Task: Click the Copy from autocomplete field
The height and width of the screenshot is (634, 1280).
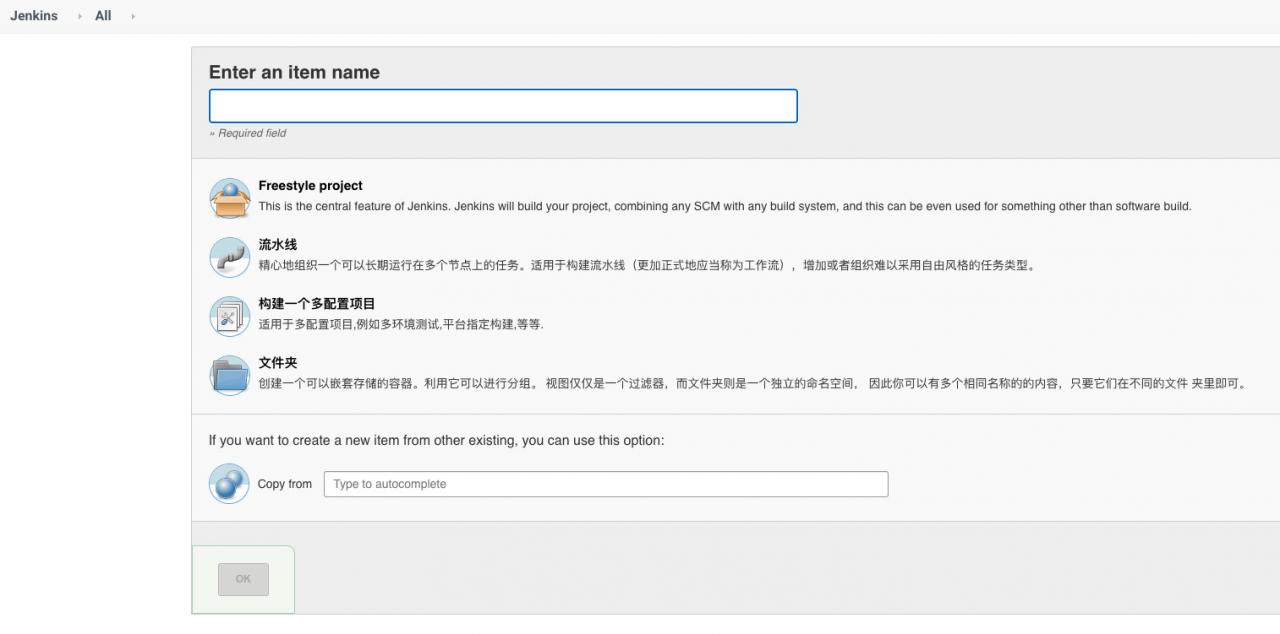Action: (x=606, y=484)
